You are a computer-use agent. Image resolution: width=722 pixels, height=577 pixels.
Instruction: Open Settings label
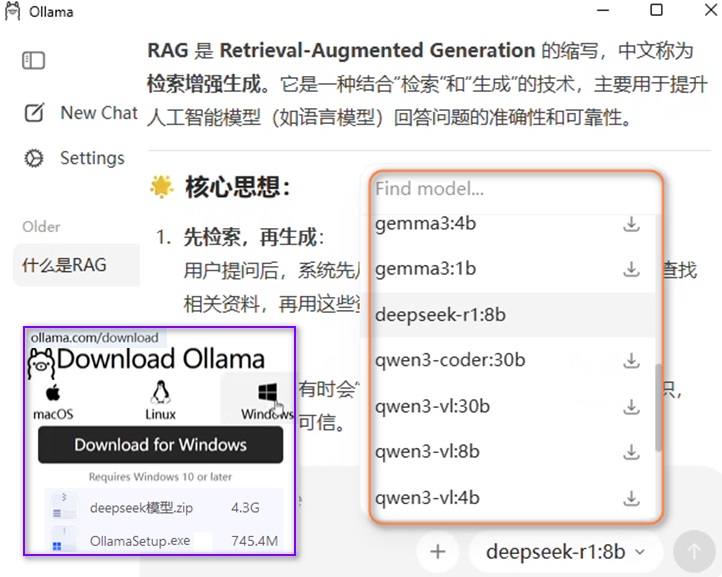[x=92, y=158]
